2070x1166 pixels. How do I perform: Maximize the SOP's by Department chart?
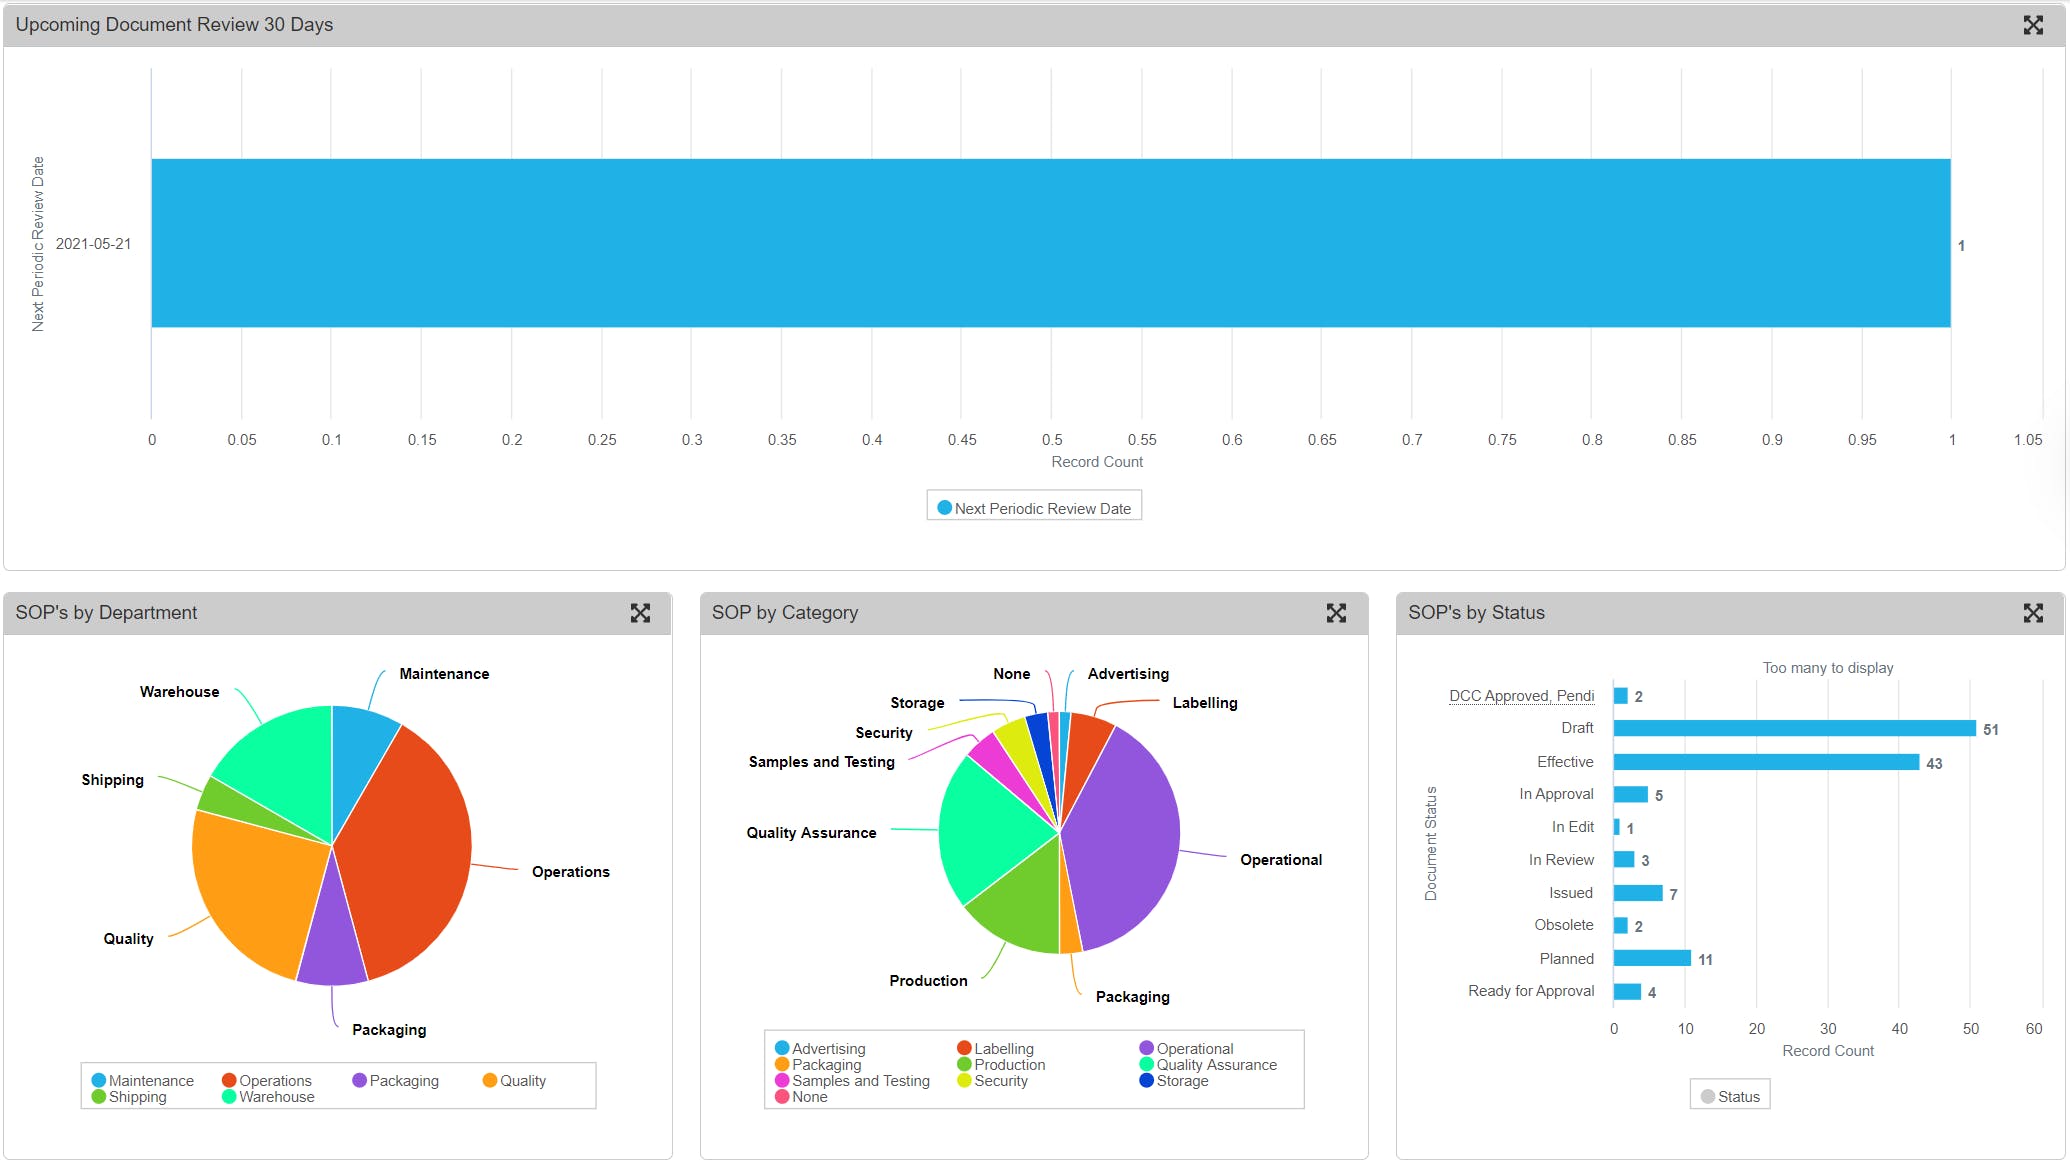[640, 613]
